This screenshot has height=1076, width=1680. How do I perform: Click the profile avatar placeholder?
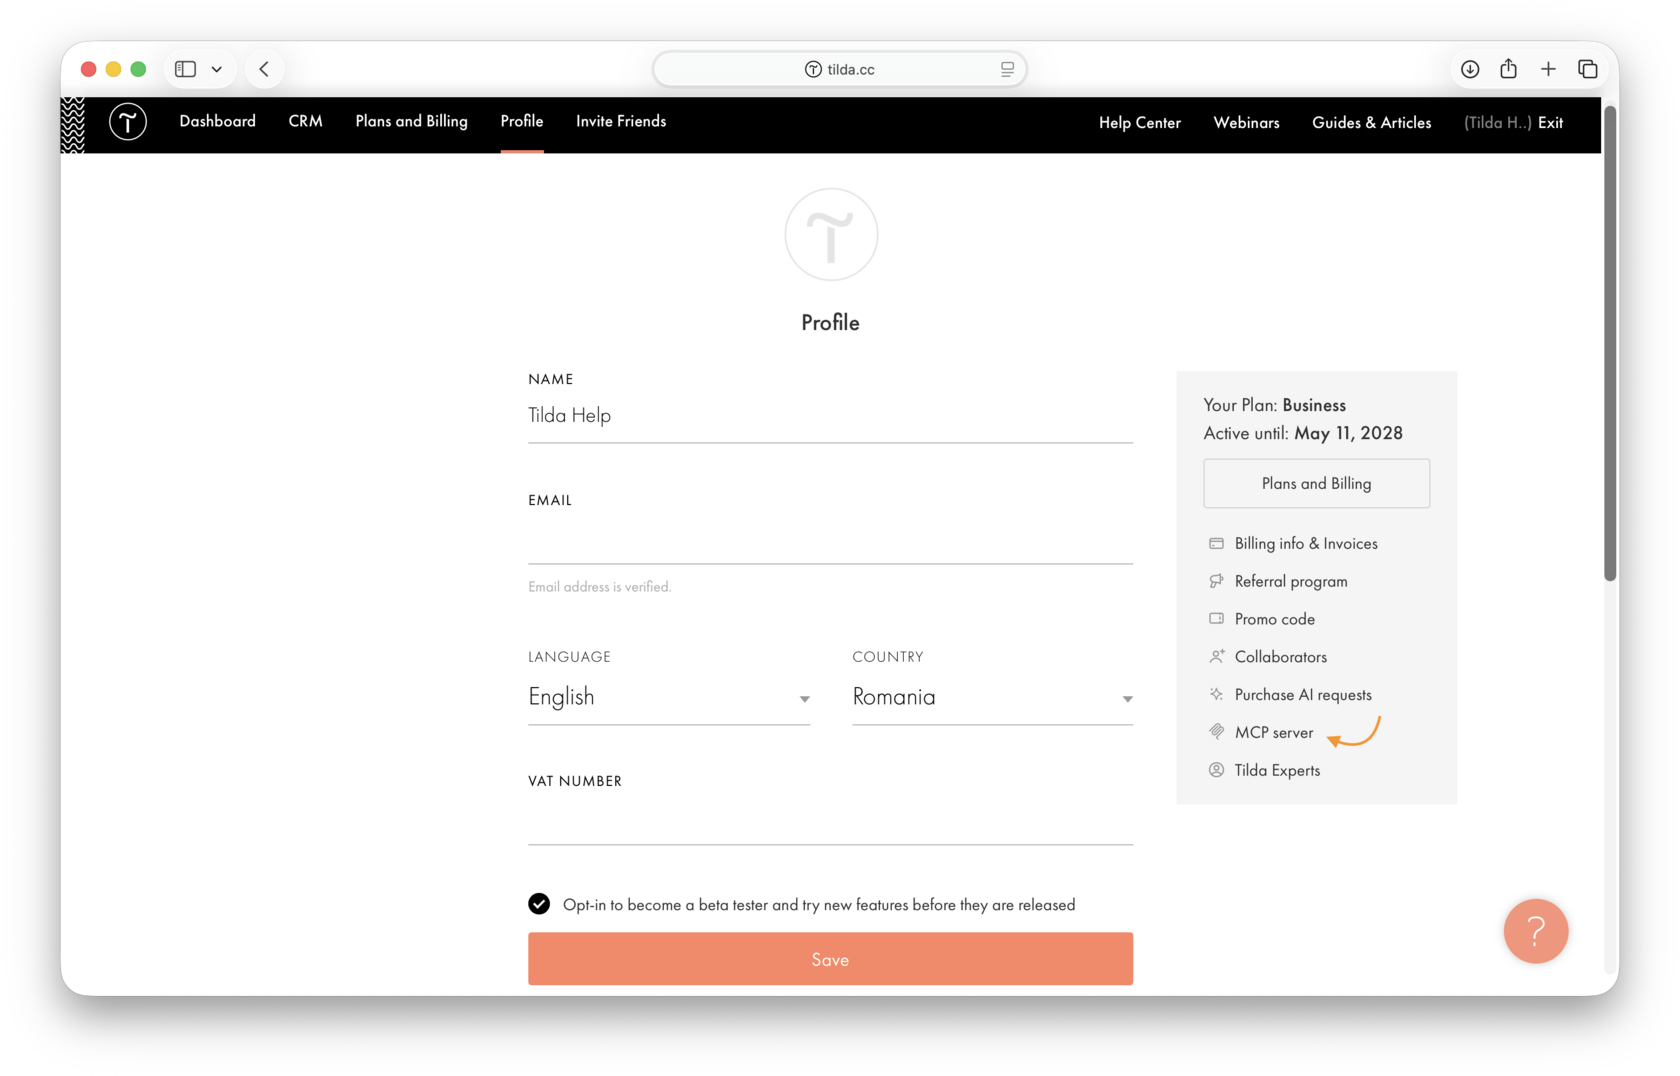(831, 235)
